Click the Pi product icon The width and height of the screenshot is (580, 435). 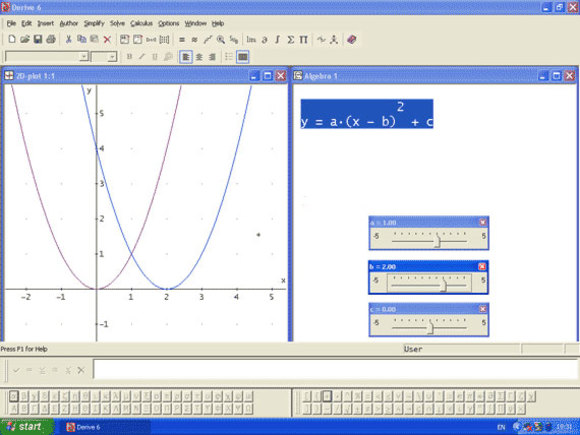tap(303, 39)
